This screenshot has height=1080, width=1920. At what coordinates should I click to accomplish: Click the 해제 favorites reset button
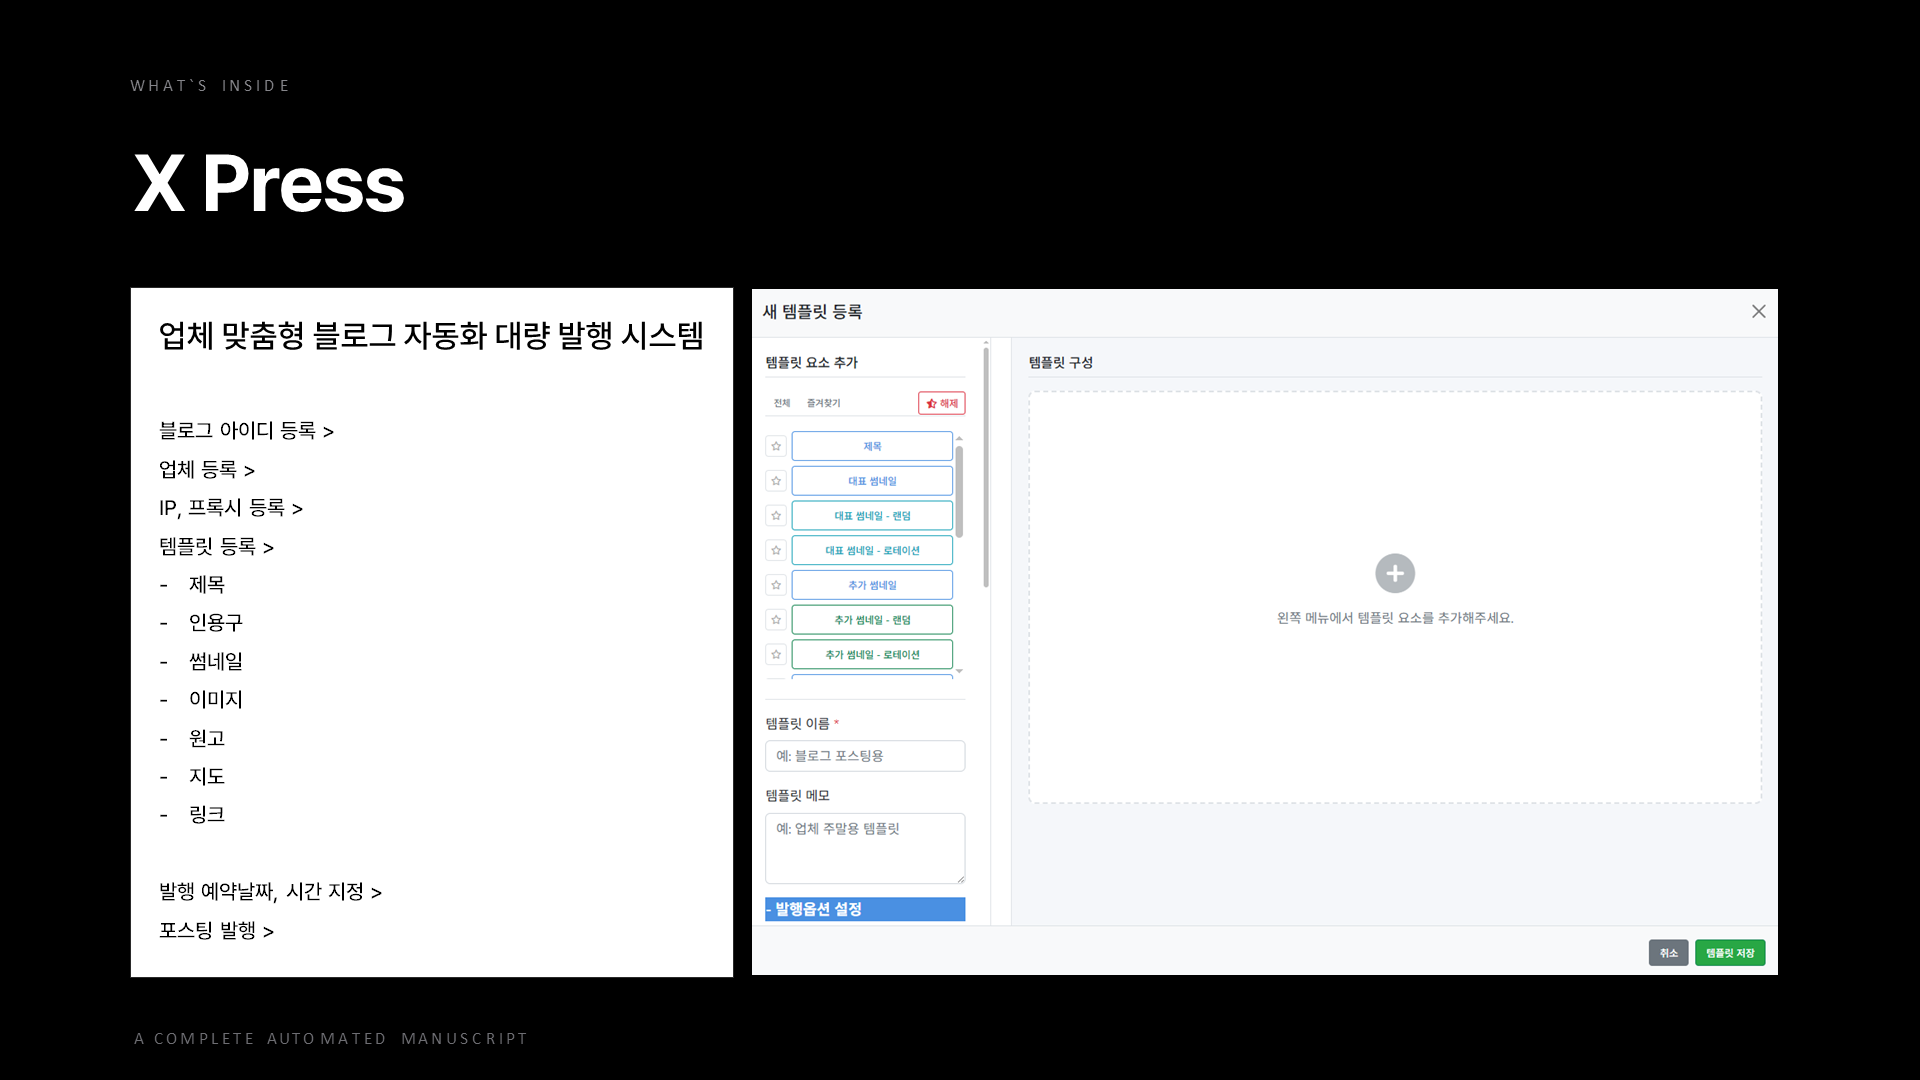coord(942,403)
